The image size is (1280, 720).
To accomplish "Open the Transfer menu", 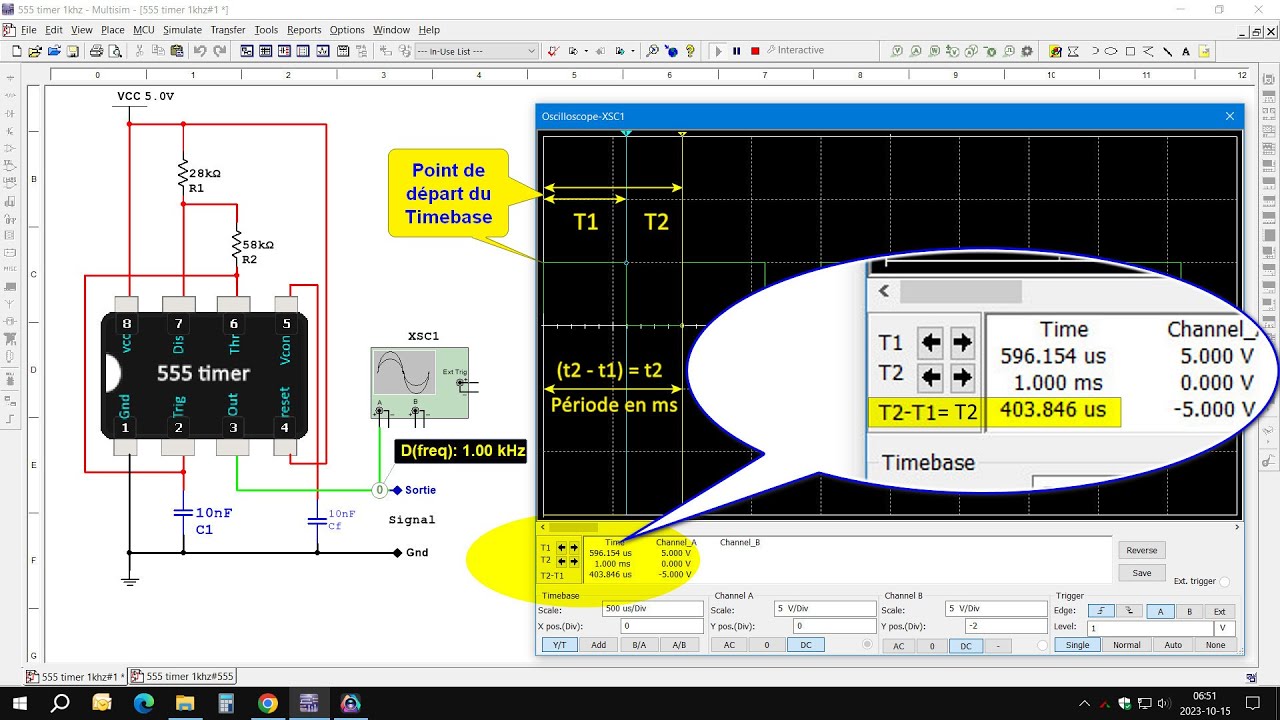I will [x=228, y=30].
